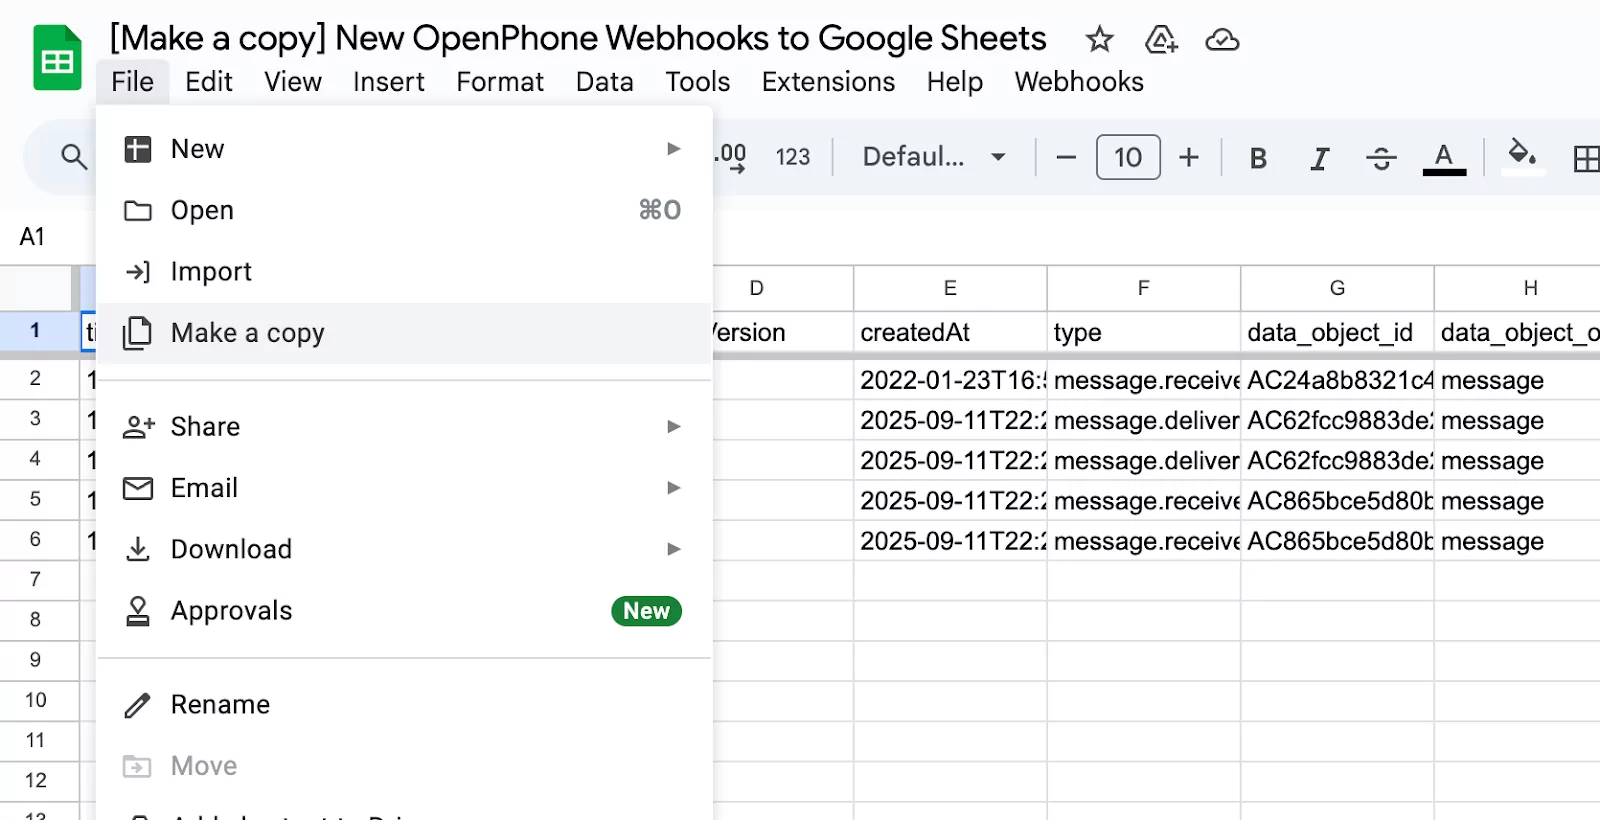This screenshot has width=1600, height=820.
Task: Open the Data menu
Action: [605, 82]
